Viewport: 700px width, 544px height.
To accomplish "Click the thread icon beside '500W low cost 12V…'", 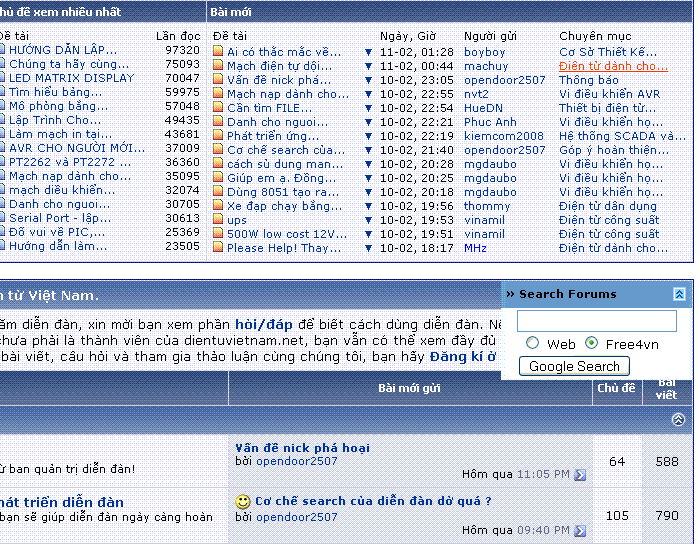I will [x=218, y=233].
